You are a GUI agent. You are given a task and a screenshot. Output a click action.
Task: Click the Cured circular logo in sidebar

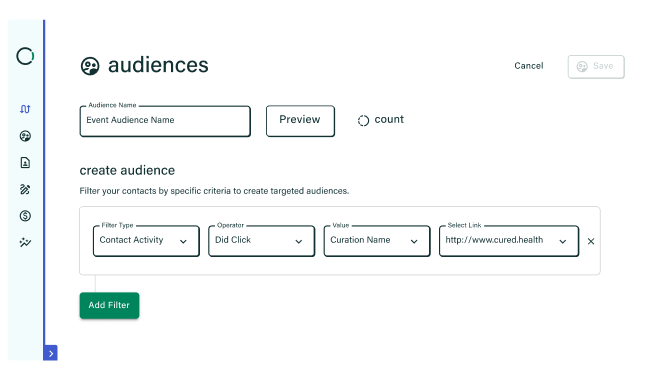click(x=25, y=56)
